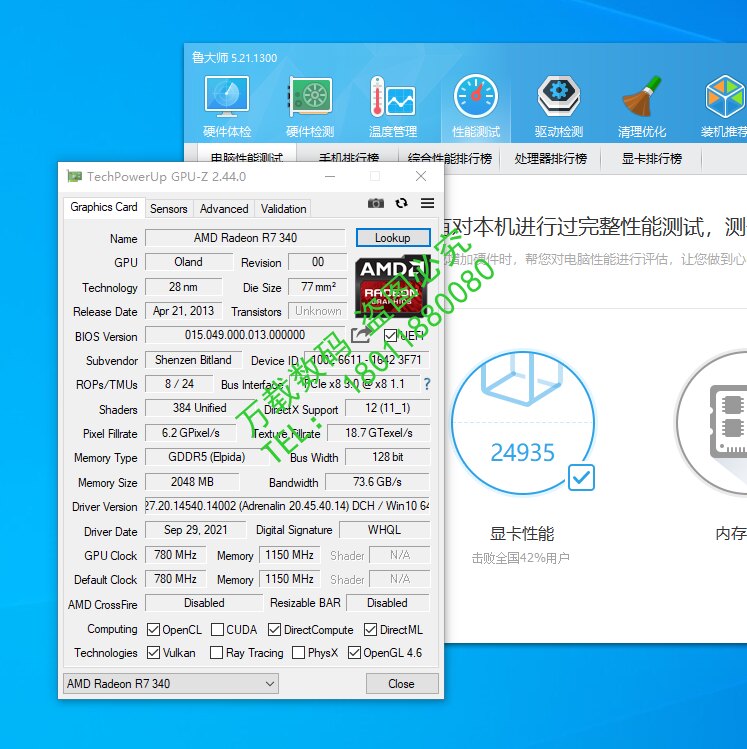
Task: Switch to the Sensors tab
Action: (169, 209)
